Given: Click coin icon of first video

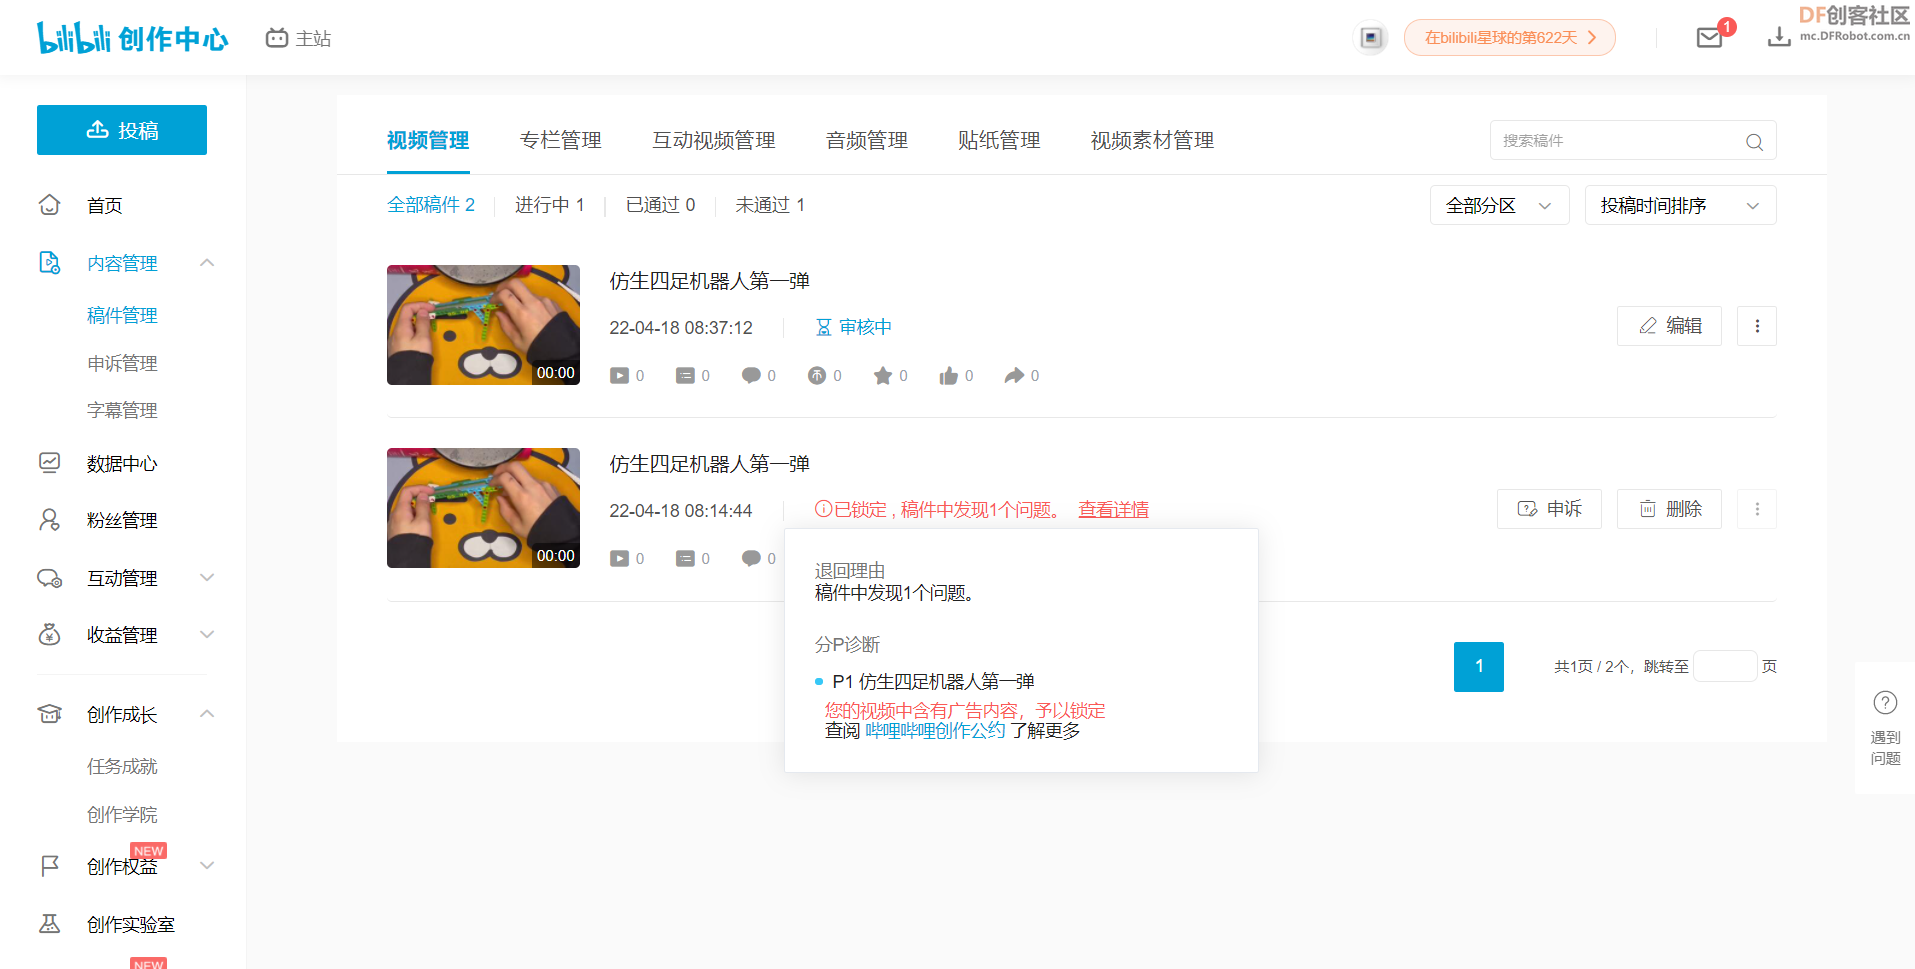Looking at the screenshot, I should 817,376.
